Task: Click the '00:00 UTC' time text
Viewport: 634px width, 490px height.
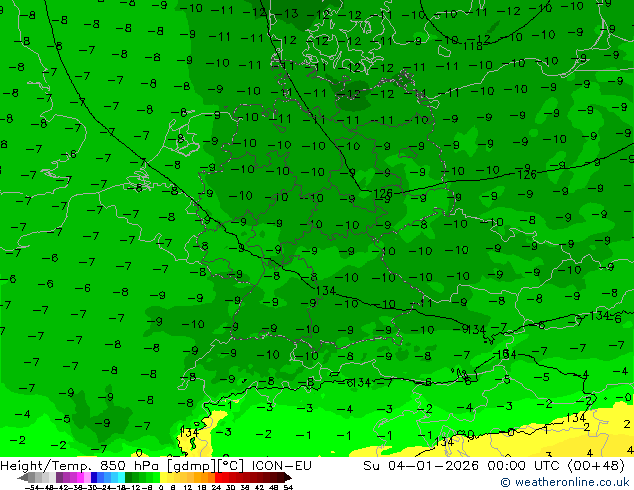Action: point(526,466)
